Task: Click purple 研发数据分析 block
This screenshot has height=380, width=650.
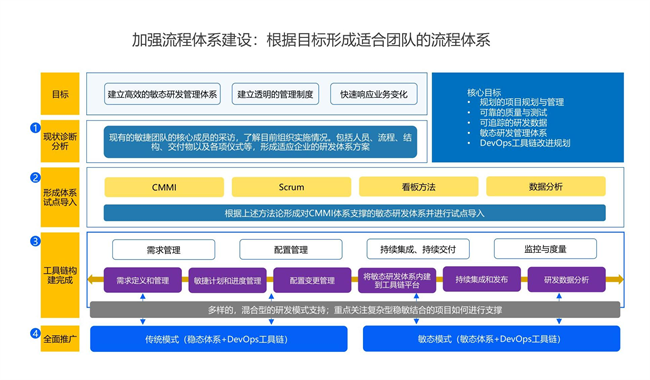Action: [567, 280]
